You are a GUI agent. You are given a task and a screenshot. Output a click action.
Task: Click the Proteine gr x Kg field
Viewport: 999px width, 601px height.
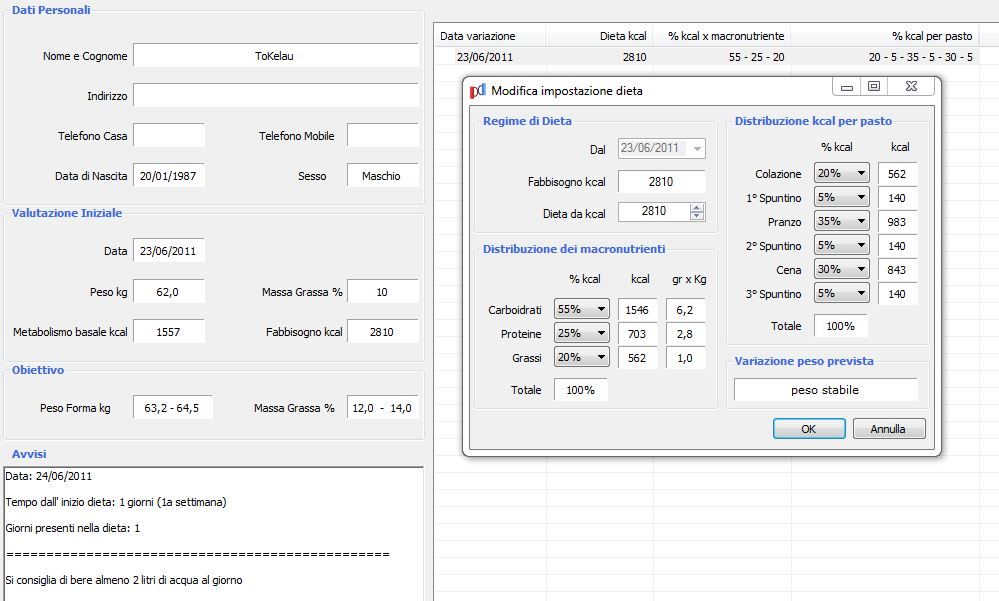686,334
